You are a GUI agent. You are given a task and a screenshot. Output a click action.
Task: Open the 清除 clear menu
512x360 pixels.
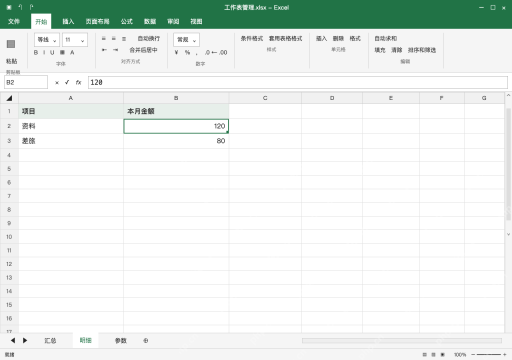pos(396,50)
